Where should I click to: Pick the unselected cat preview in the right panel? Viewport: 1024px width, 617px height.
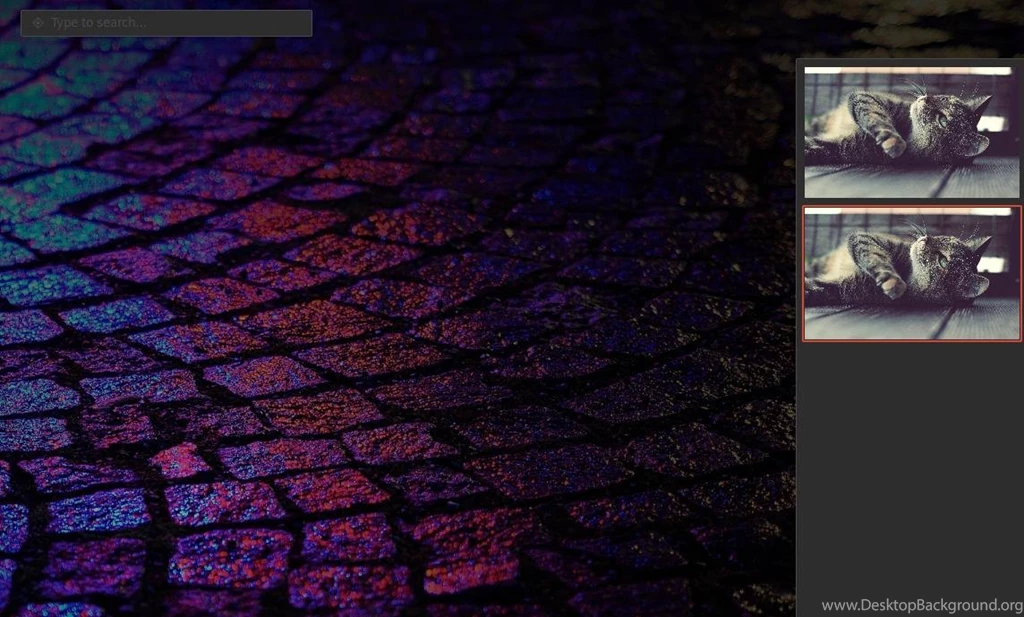[x=911, y=132]
